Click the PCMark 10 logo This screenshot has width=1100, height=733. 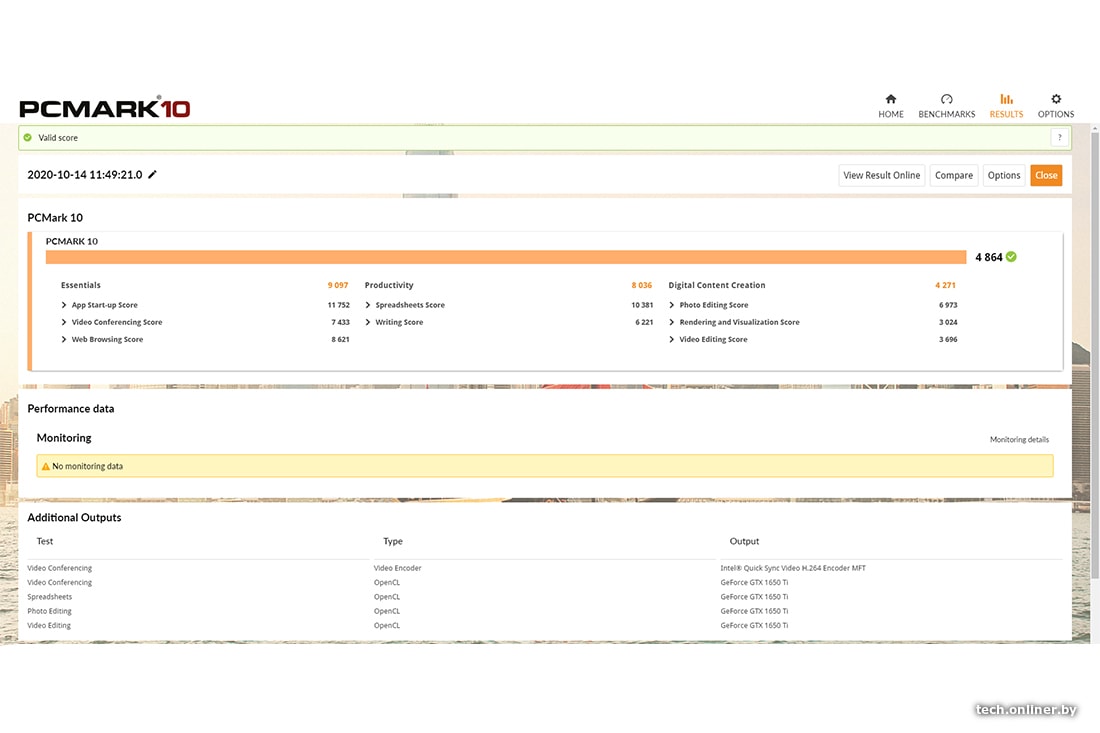105,107
